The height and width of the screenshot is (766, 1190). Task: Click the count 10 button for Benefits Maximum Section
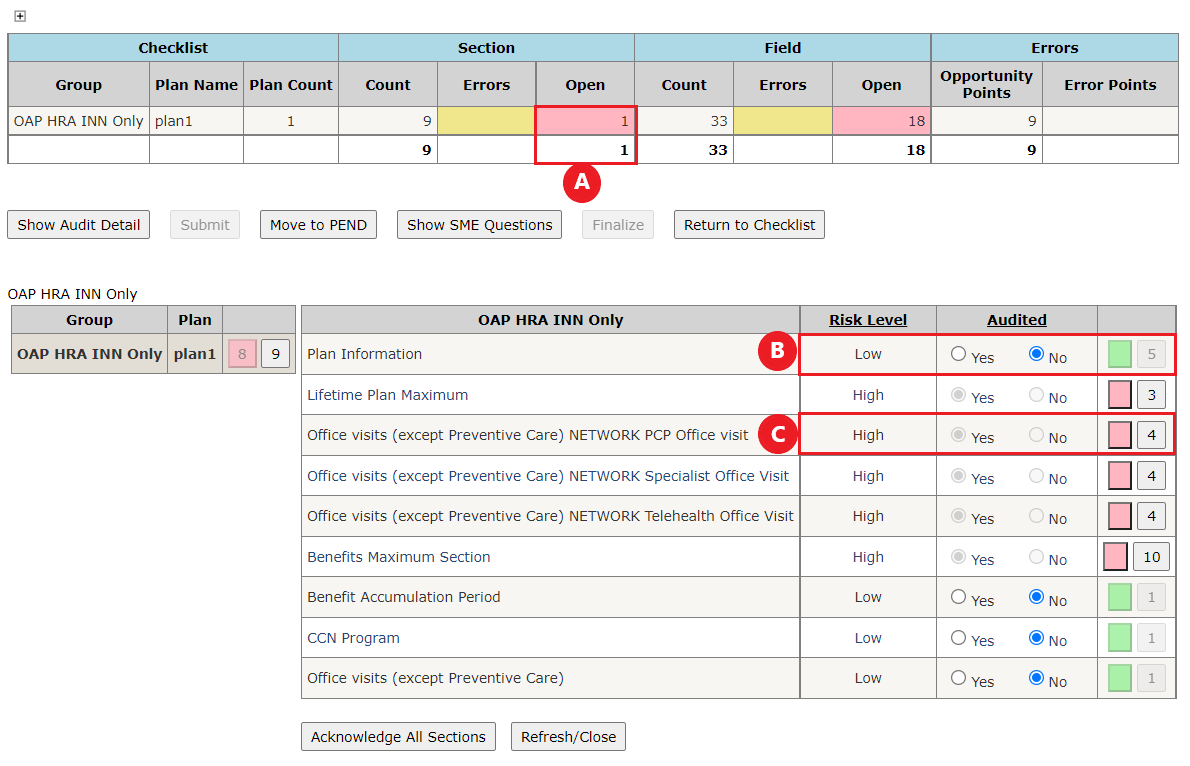(1151, 556)
